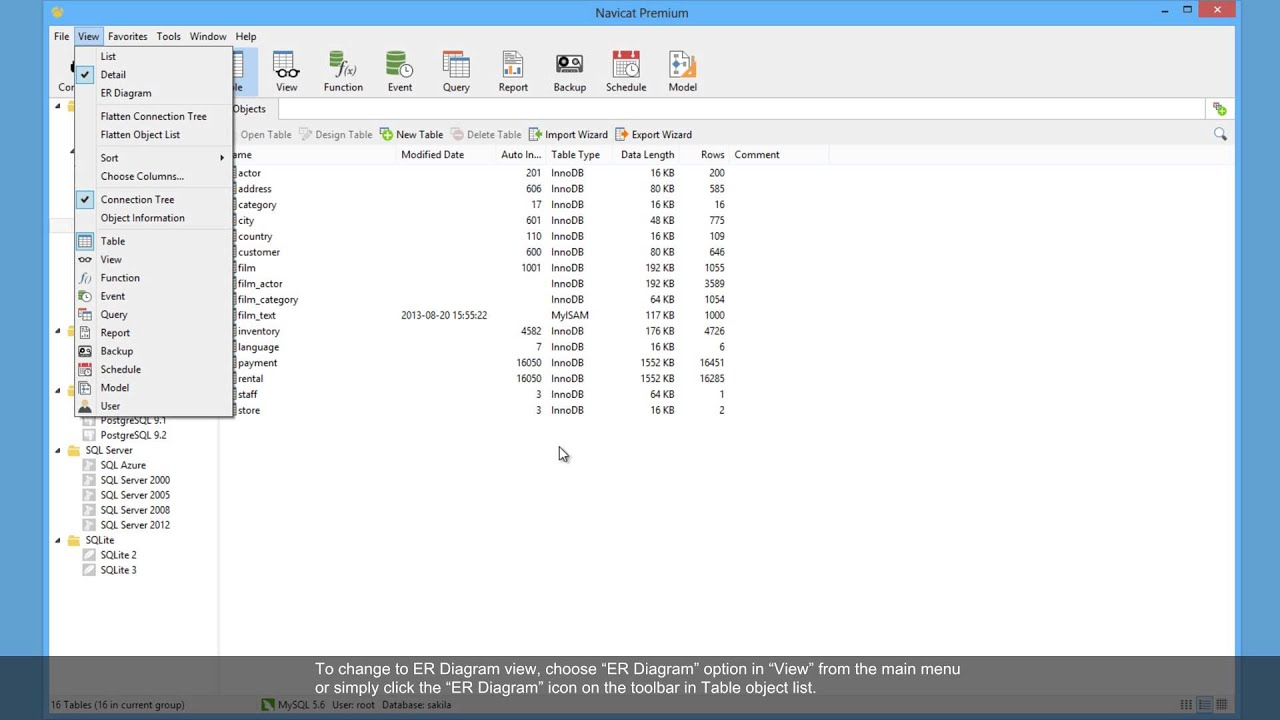Switch to list view icon in status bar
Screen dimensions: 1280x720
1186,705
